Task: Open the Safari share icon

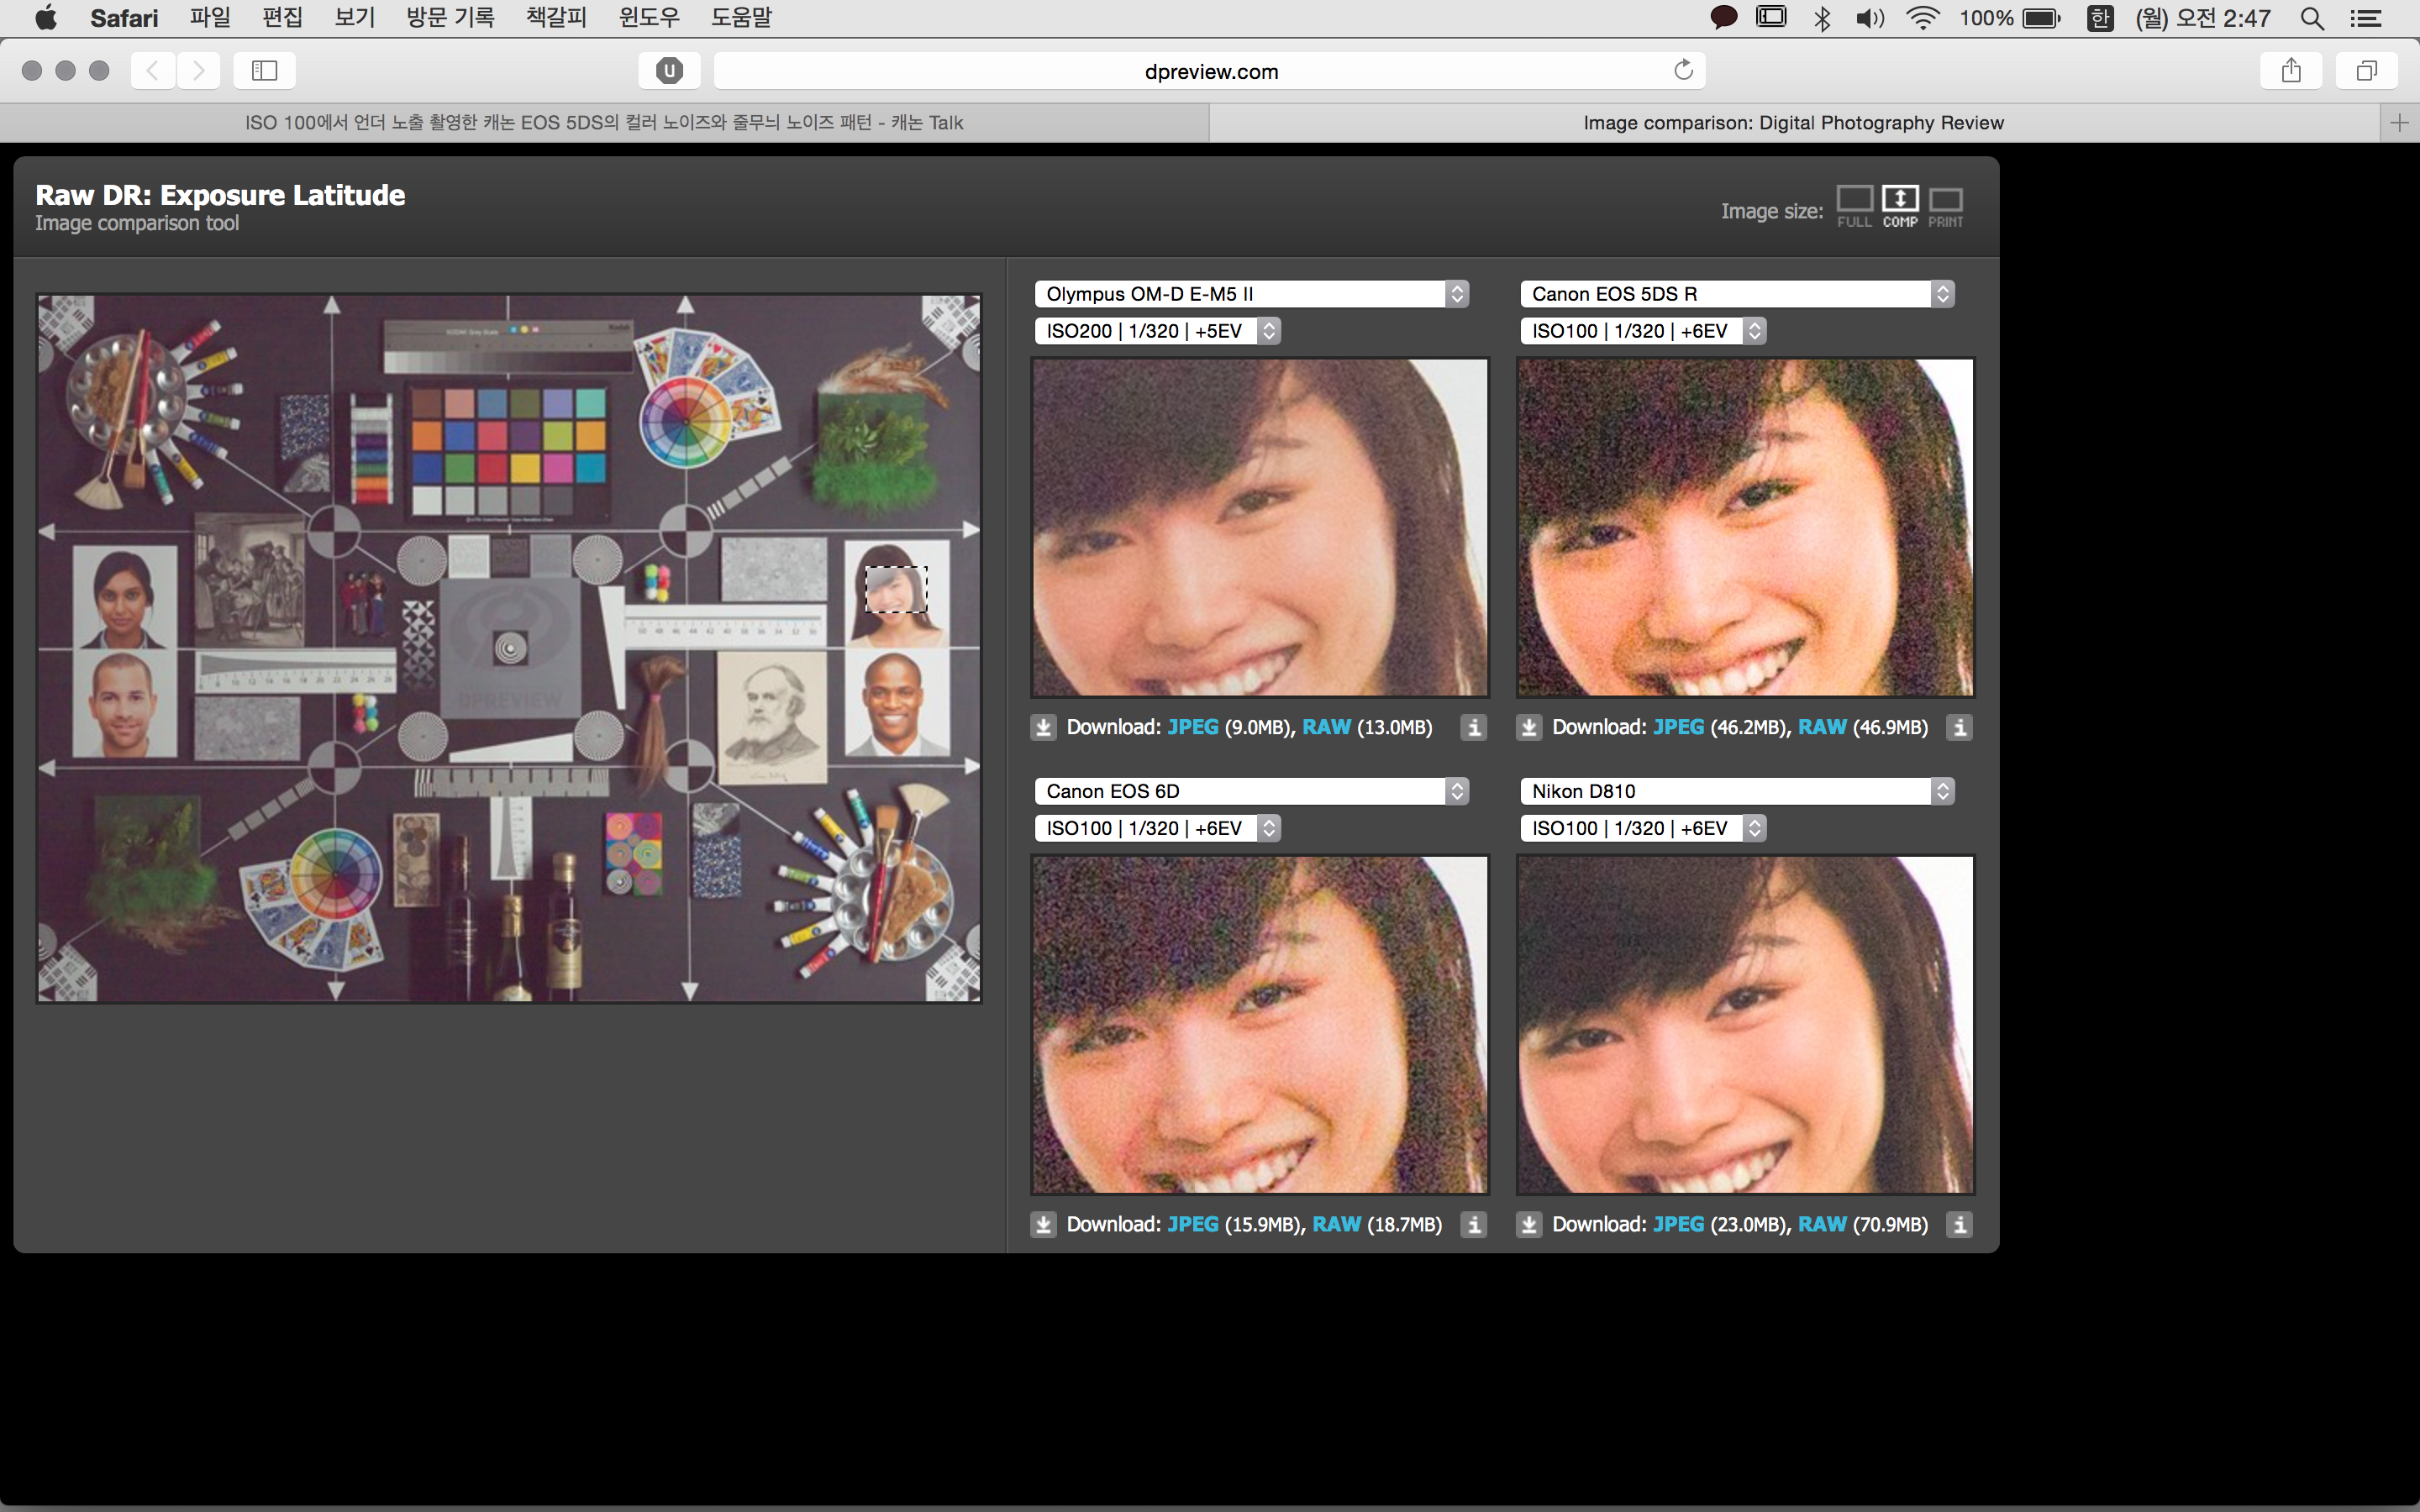Action: tap(2291, 70)
